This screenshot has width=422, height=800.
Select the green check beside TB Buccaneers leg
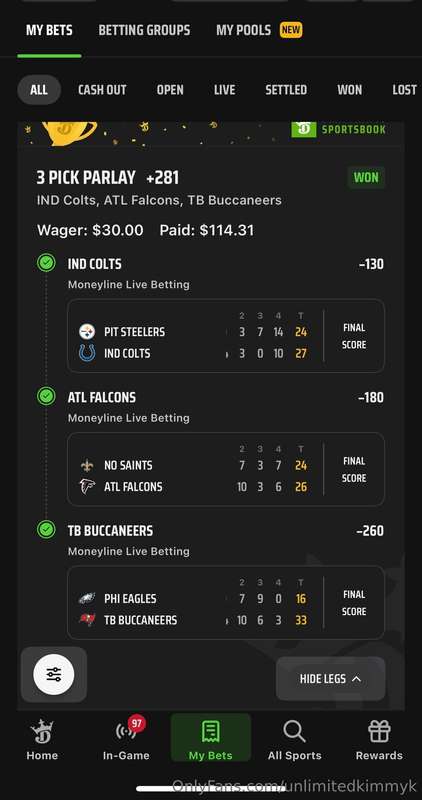point(46,530)
